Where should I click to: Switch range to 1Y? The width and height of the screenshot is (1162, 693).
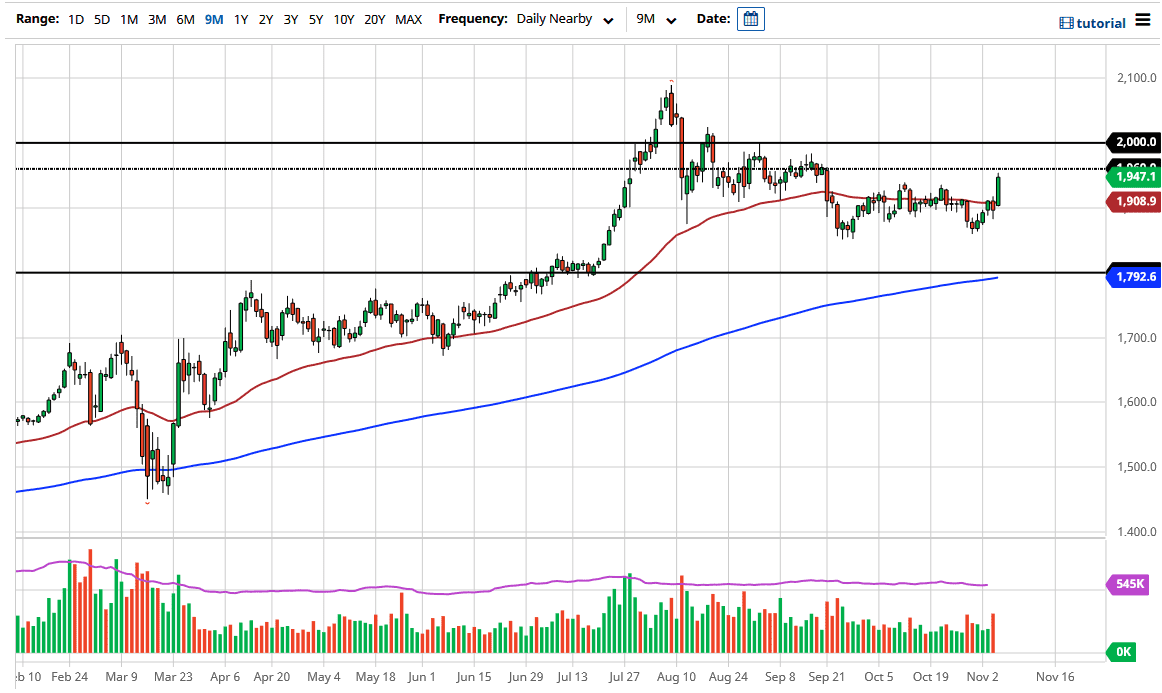240,19
